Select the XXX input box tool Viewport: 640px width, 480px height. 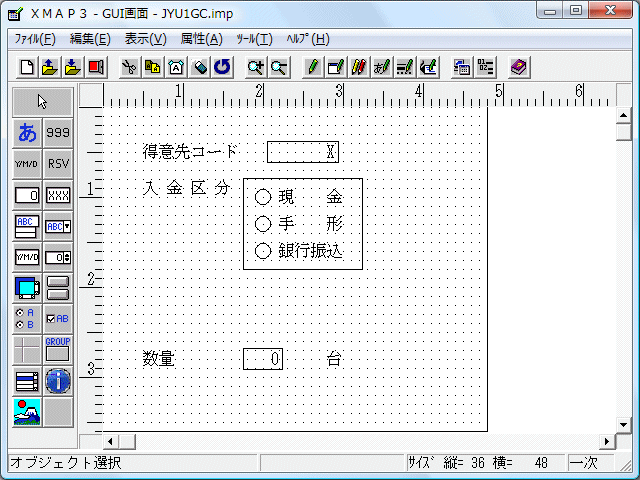(x=58, y=195)
